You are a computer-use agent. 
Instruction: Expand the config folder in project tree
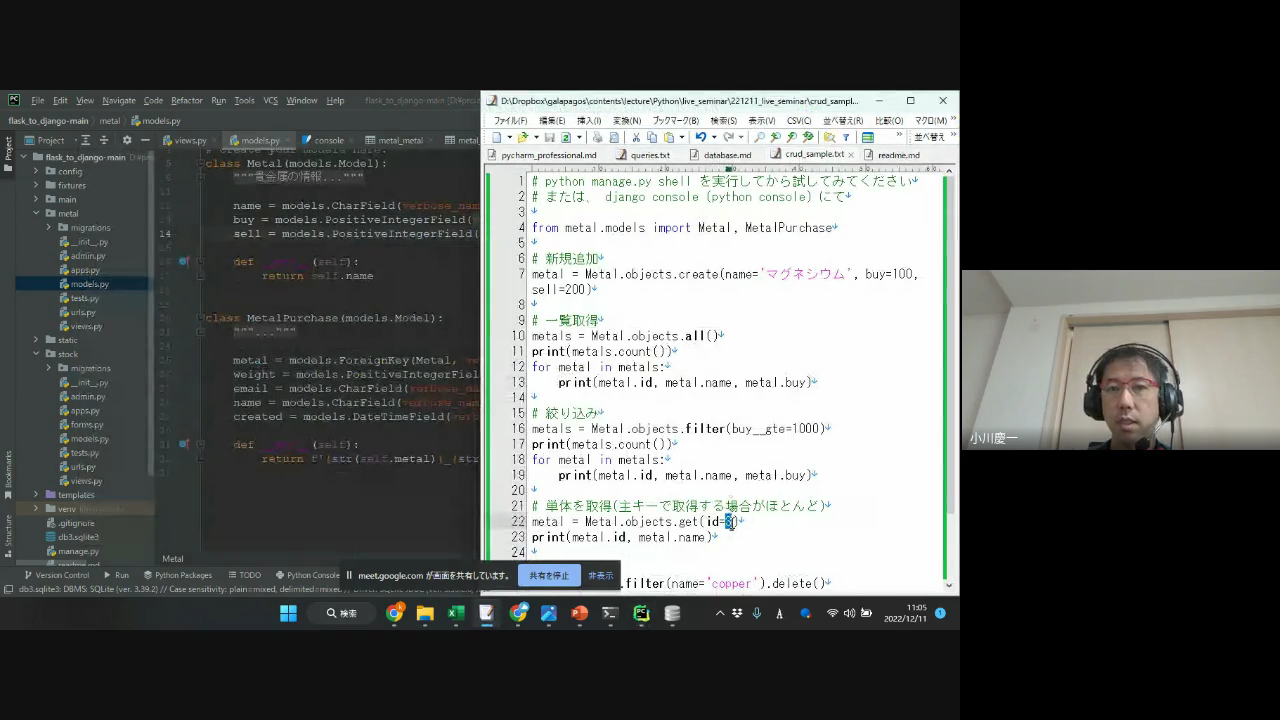tap(36, 171)
